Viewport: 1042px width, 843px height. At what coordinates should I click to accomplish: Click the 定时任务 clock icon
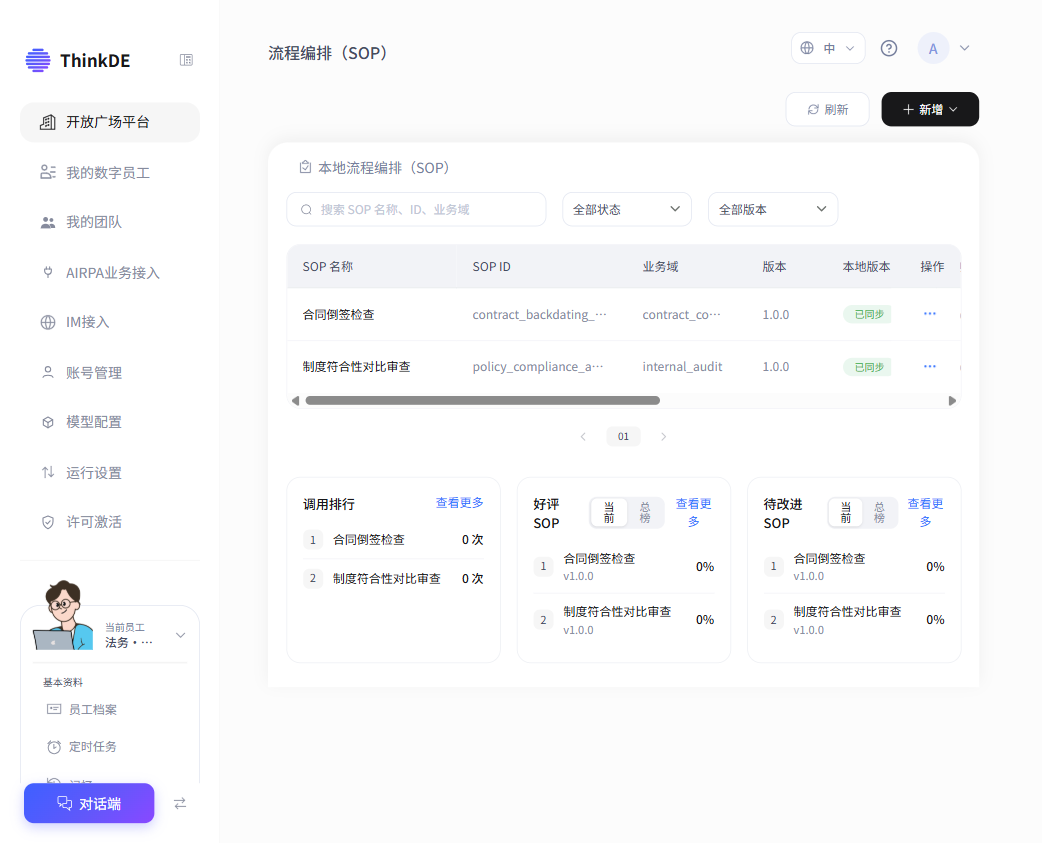coord(54,747)
